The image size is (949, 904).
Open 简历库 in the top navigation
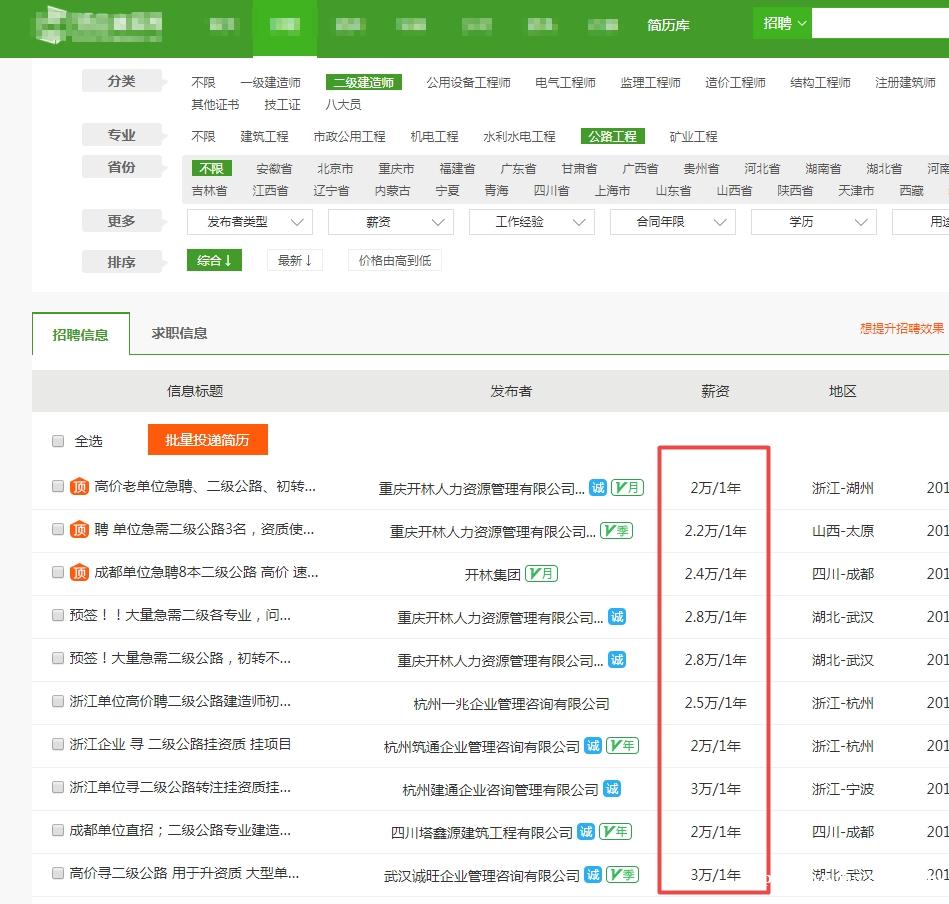[668, 25]
